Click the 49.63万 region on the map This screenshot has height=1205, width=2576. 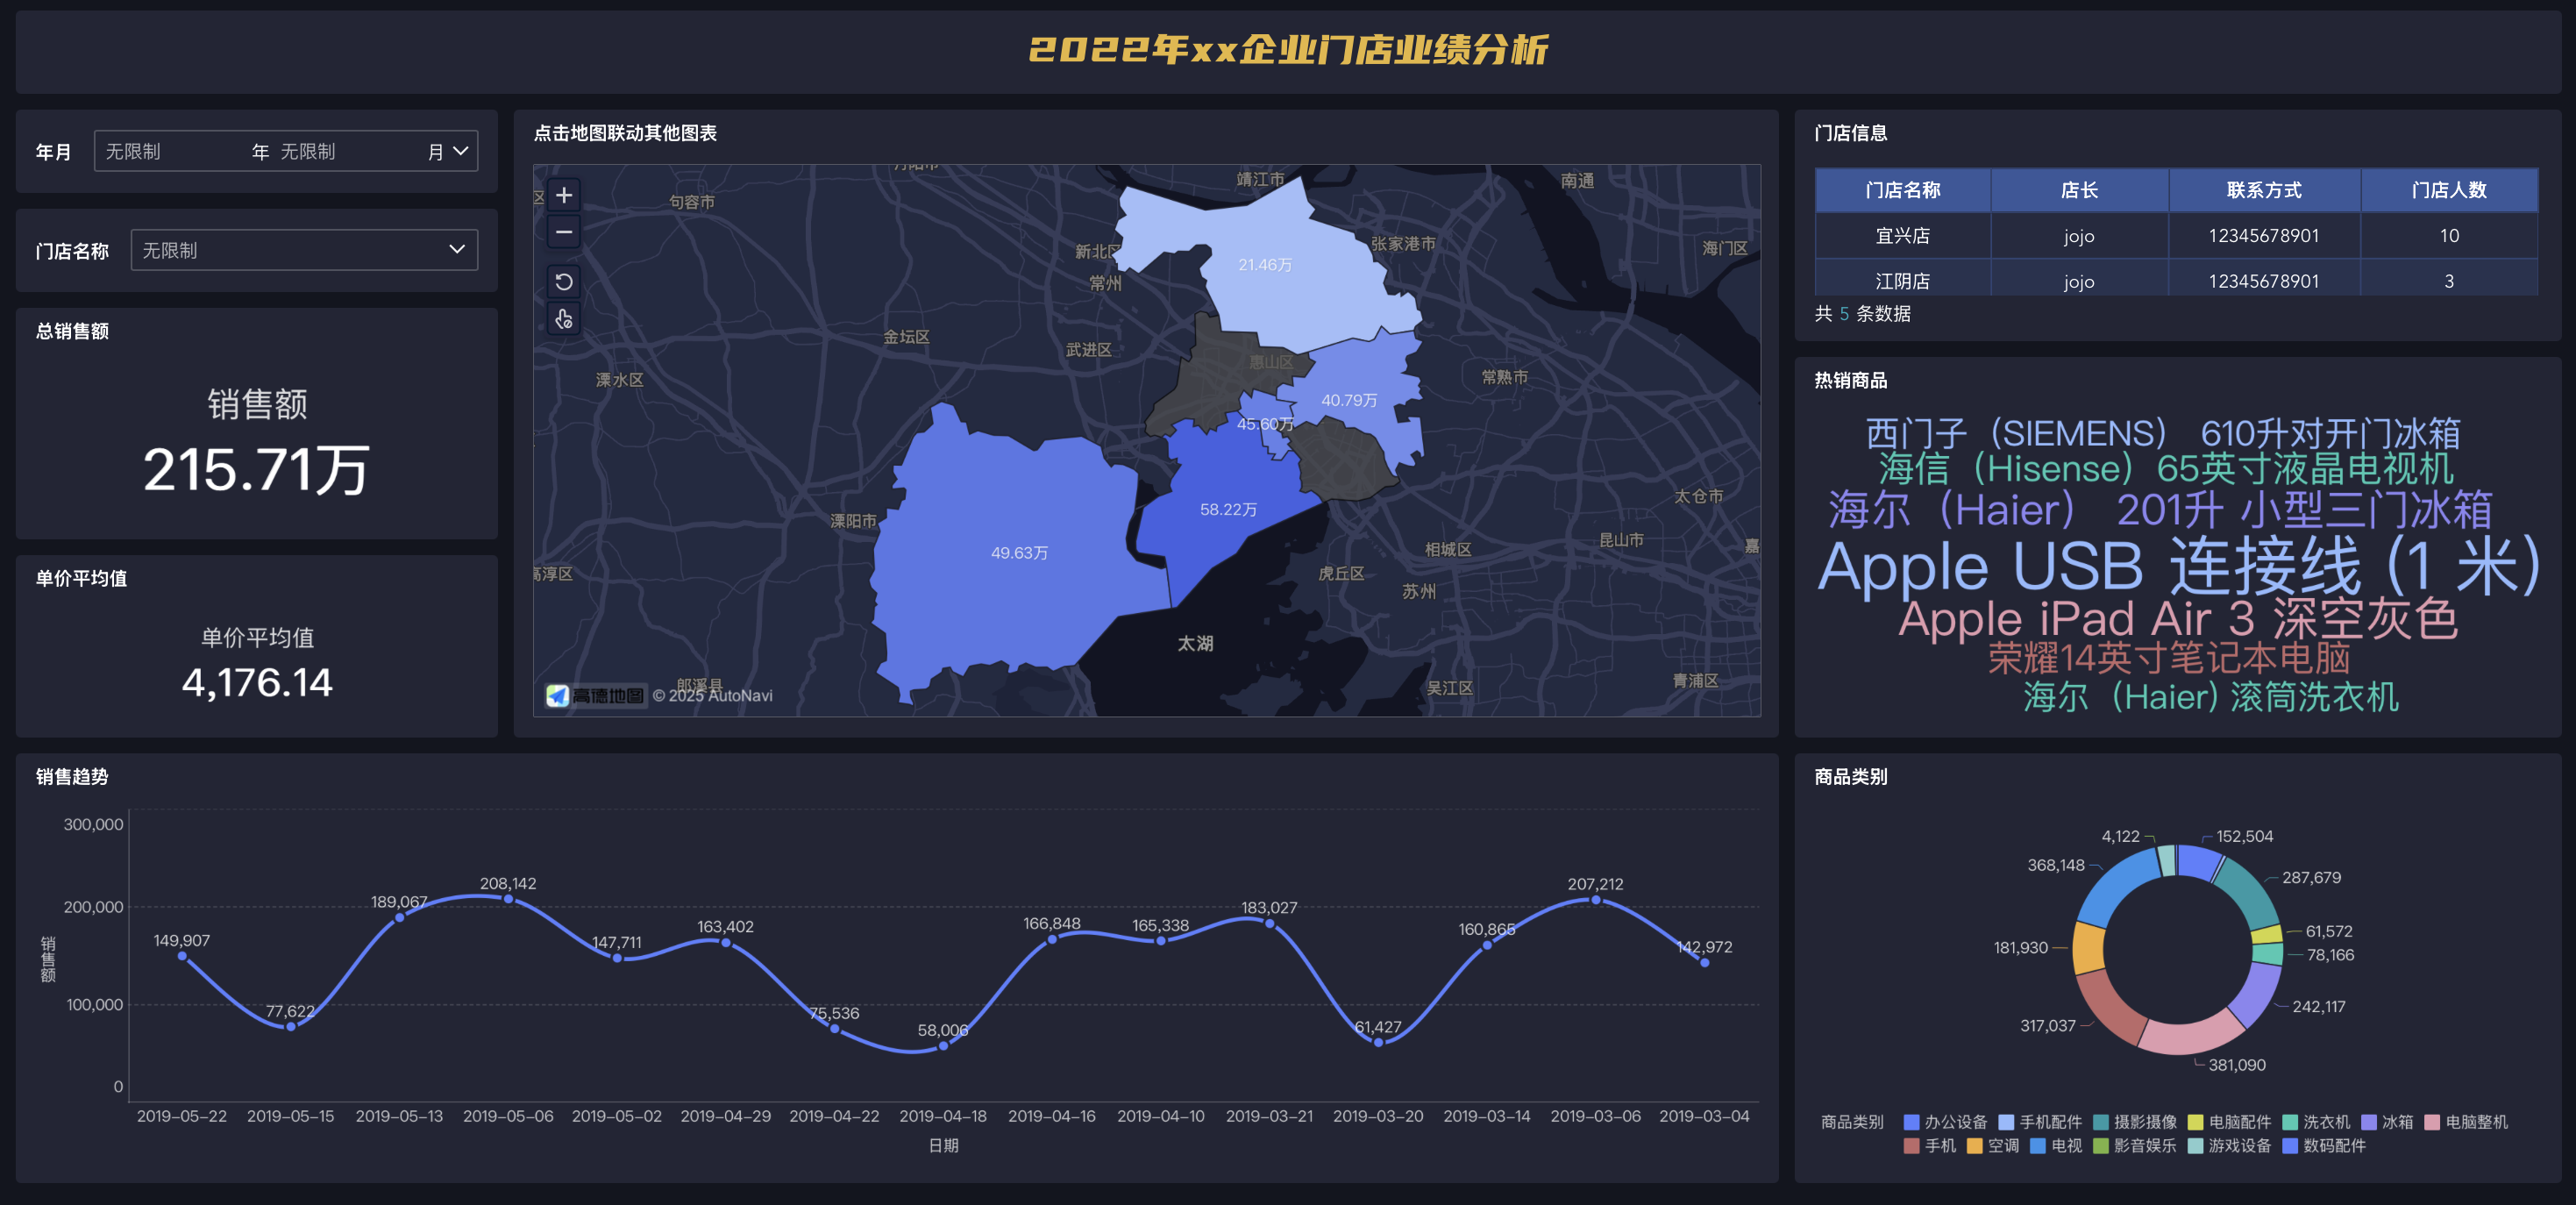coord(1018,553)
